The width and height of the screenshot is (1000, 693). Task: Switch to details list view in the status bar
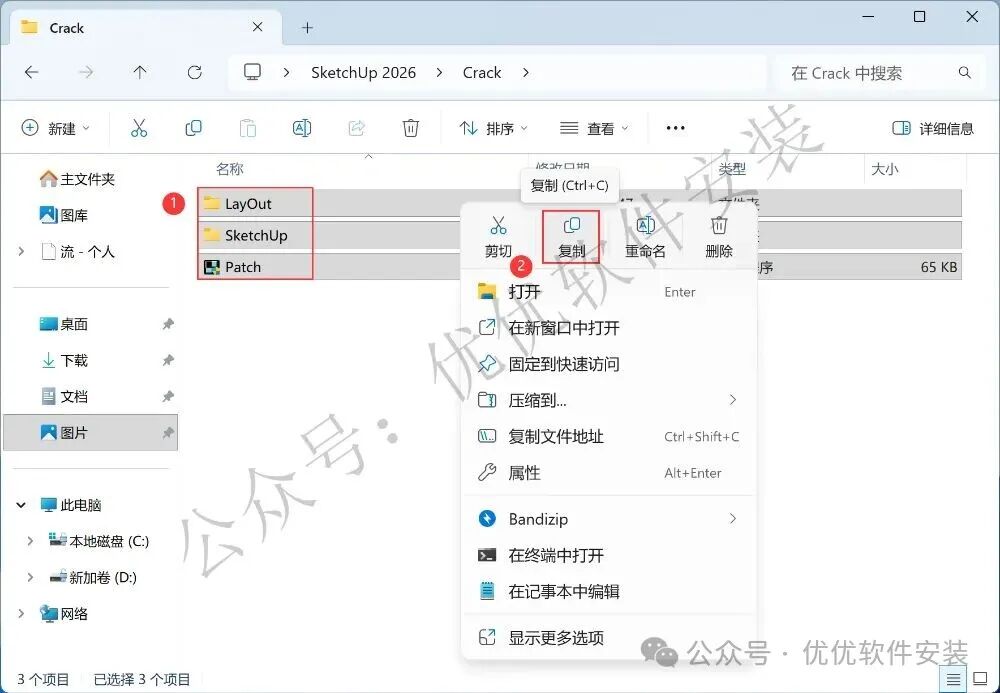[x=953, y=679]
